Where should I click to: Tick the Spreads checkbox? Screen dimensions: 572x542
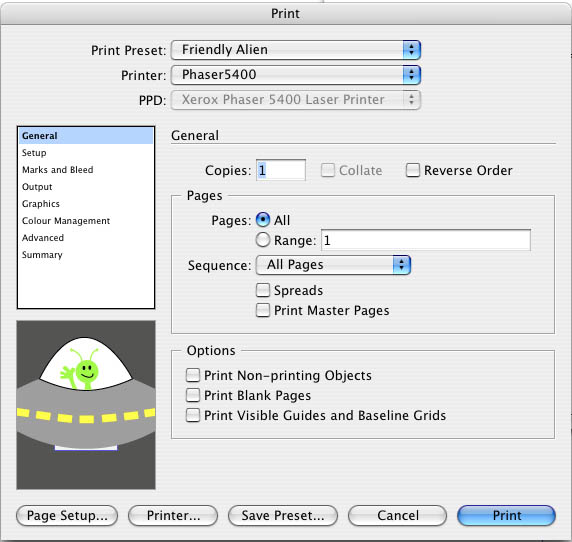click(263, 290)
